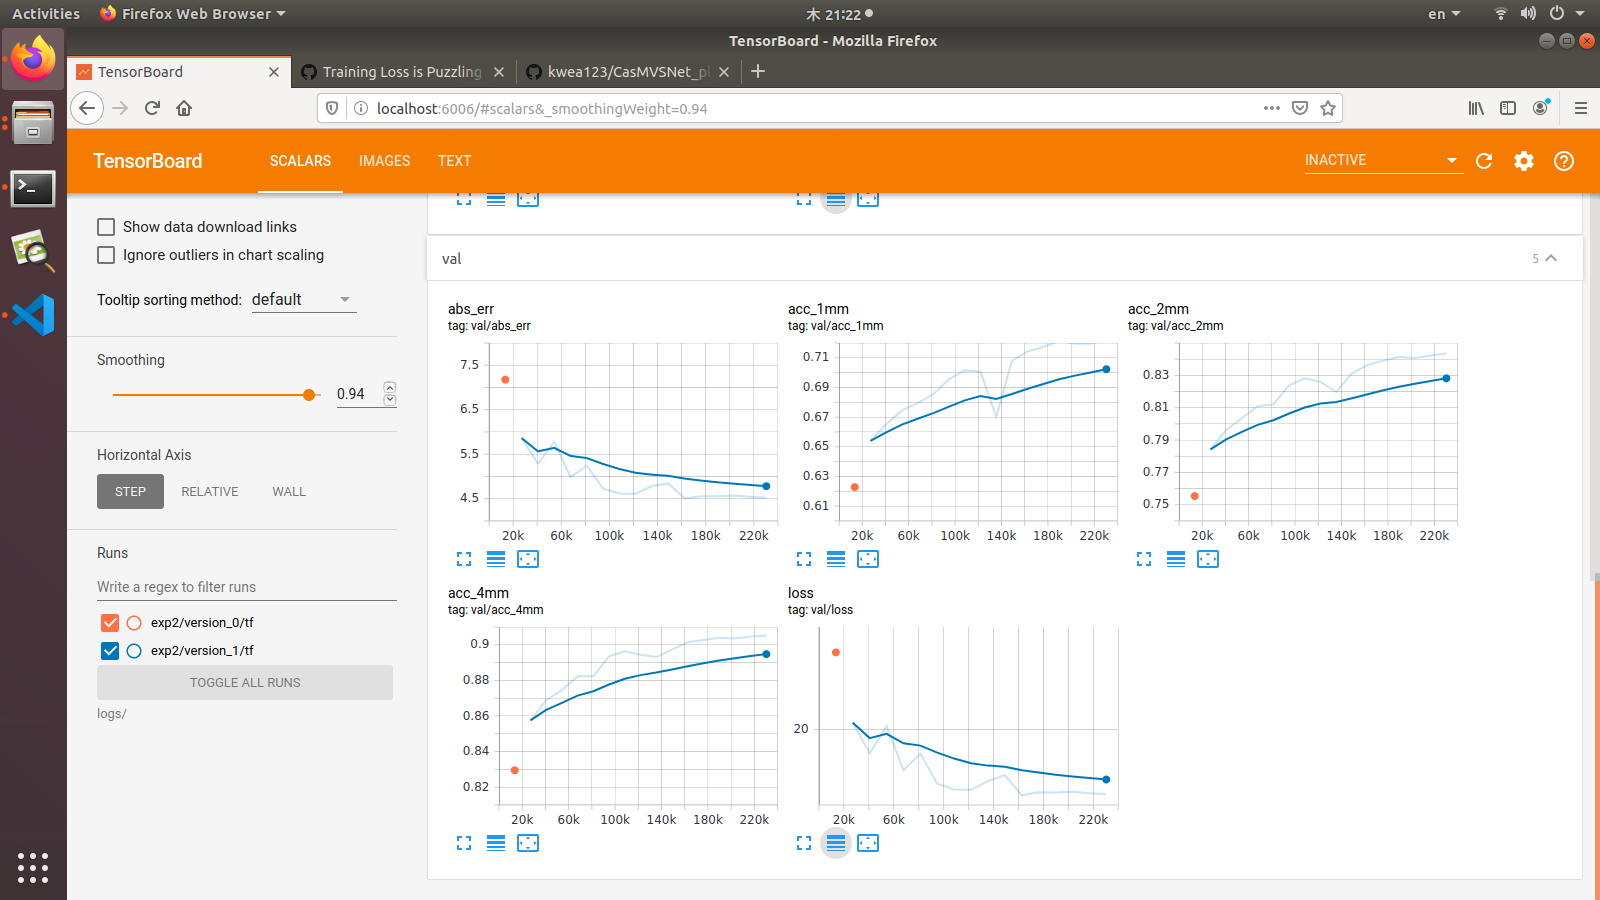
Task: Focus the regex filter runs input
Action: click(x=247, y=587)
